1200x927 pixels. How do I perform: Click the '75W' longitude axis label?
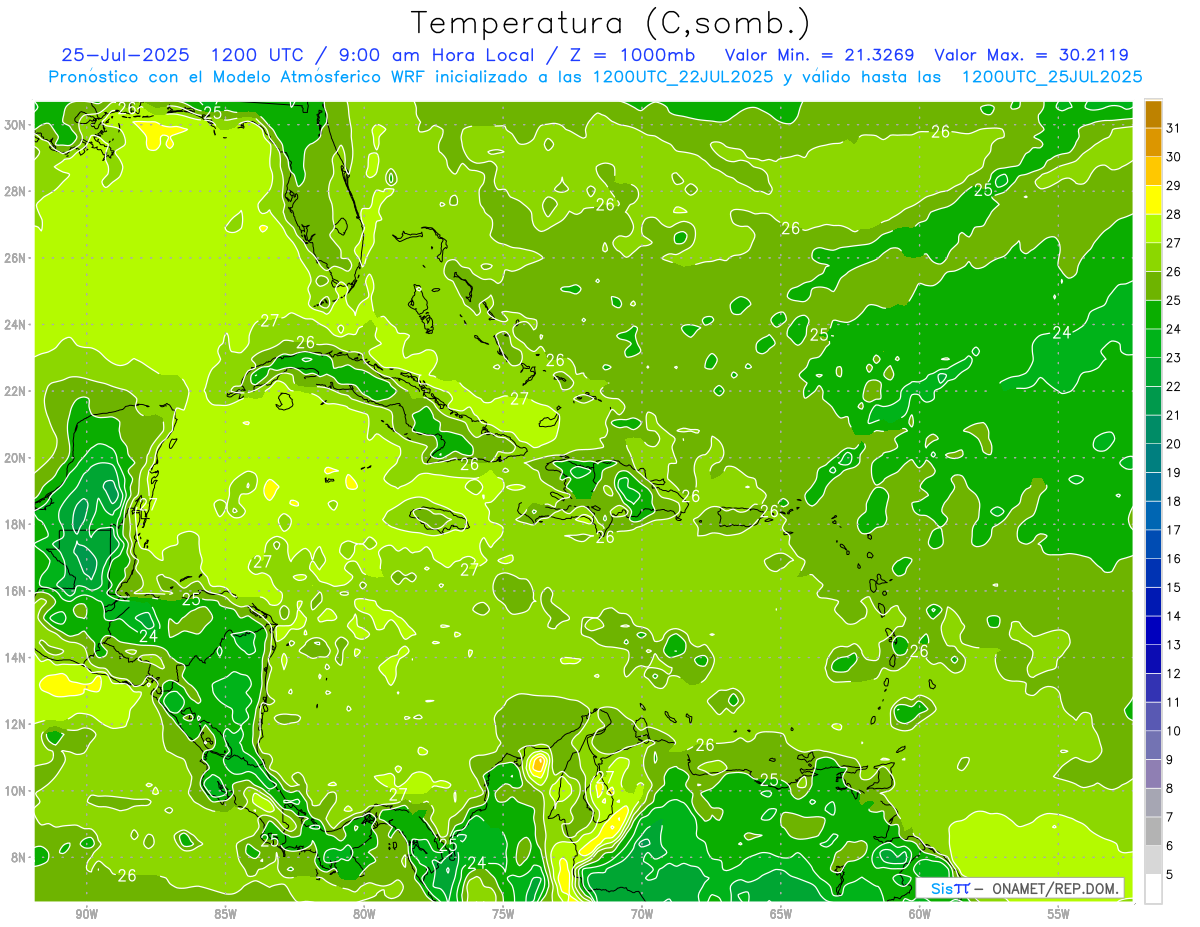tap(503, 914)
